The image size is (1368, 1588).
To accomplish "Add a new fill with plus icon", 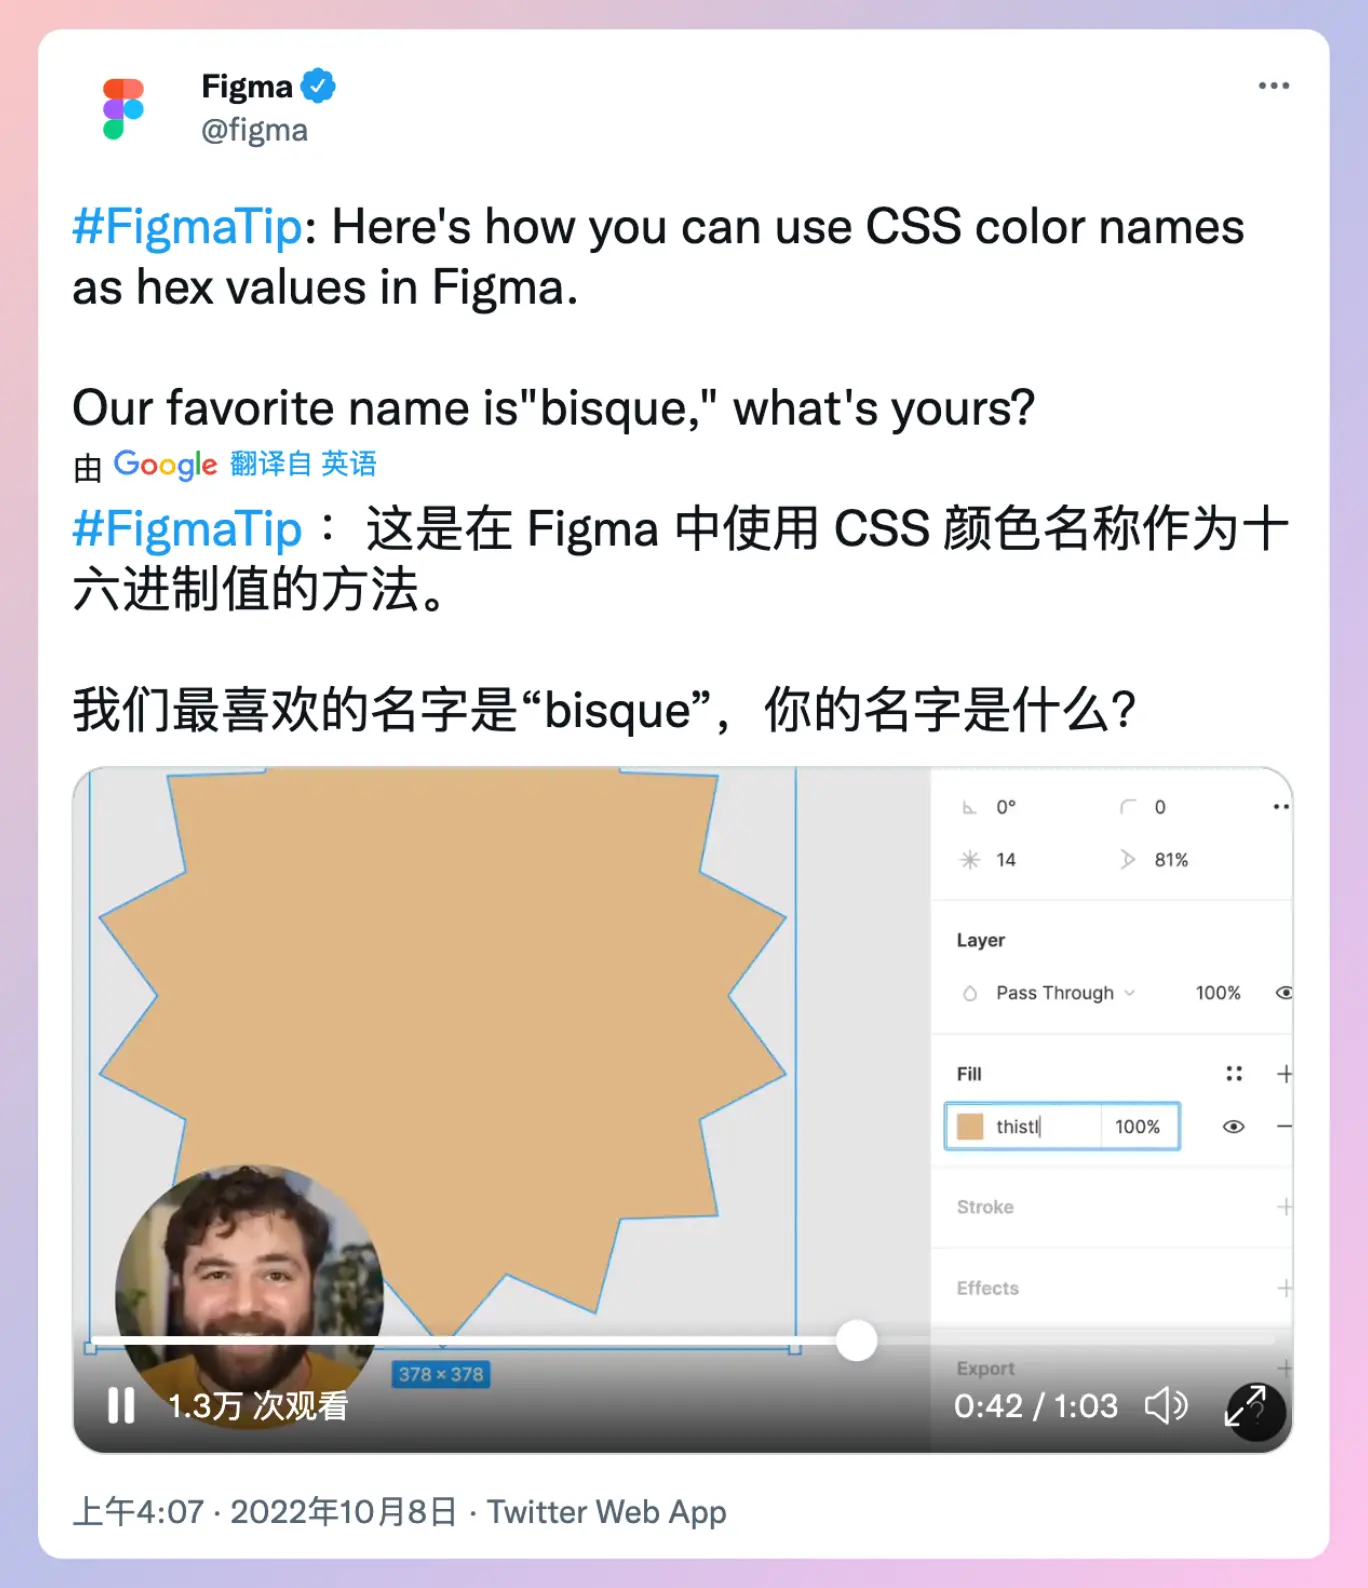I will click(1284, 1073).
